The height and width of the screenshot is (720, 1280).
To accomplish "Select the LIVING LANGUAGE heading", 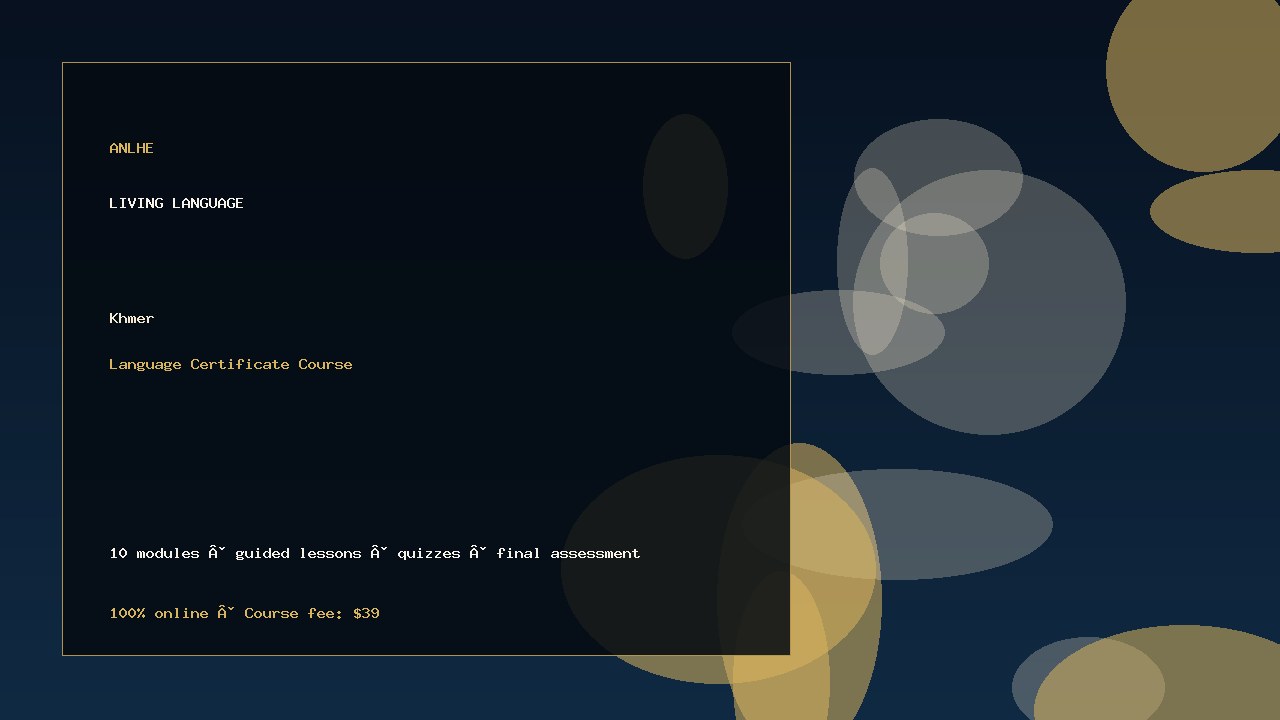I will (176, 203).
